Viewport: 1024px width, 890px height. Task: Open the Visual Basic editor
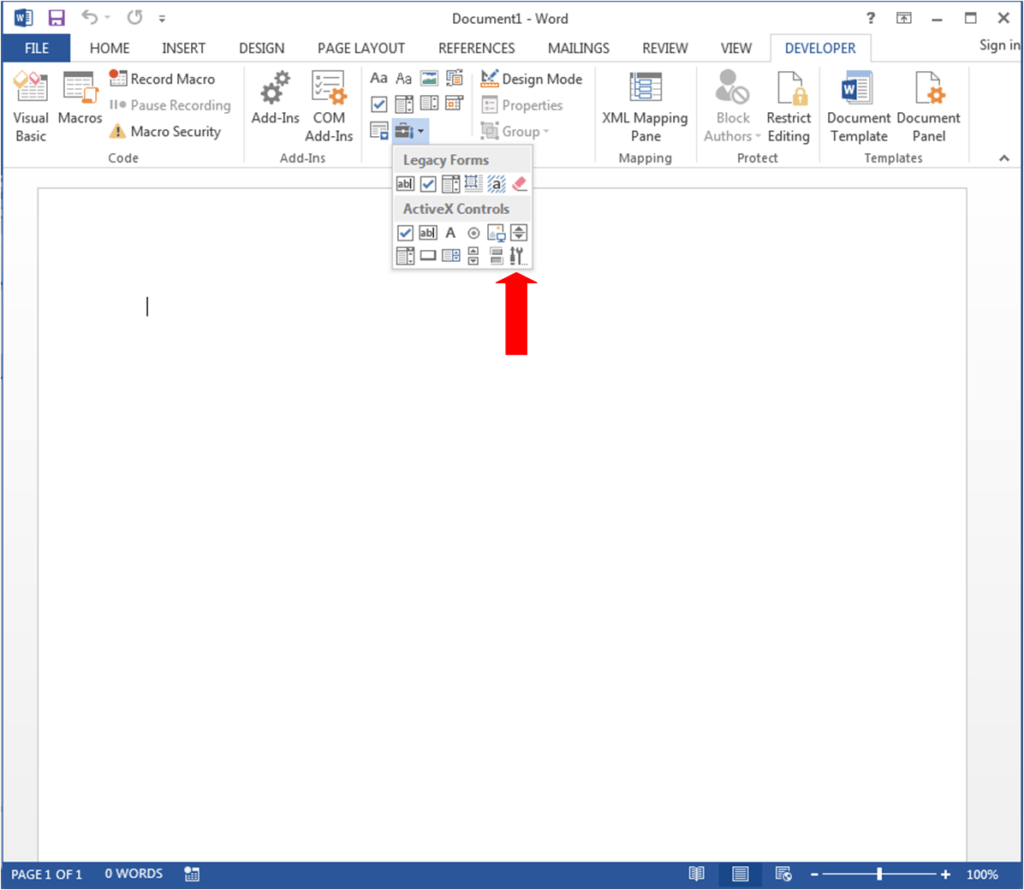pyautogui.click(x=30, y=105)
